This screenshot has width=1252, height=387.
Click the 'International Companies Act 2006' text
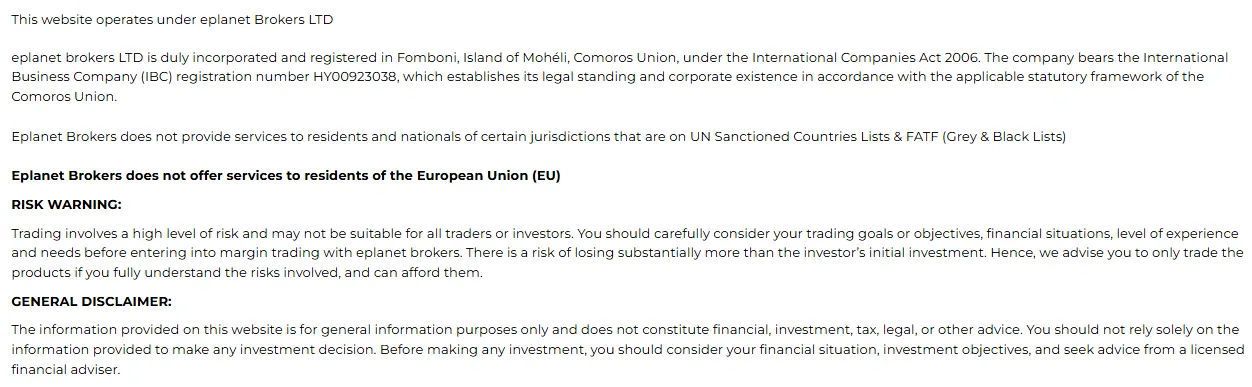click(868, 58)
